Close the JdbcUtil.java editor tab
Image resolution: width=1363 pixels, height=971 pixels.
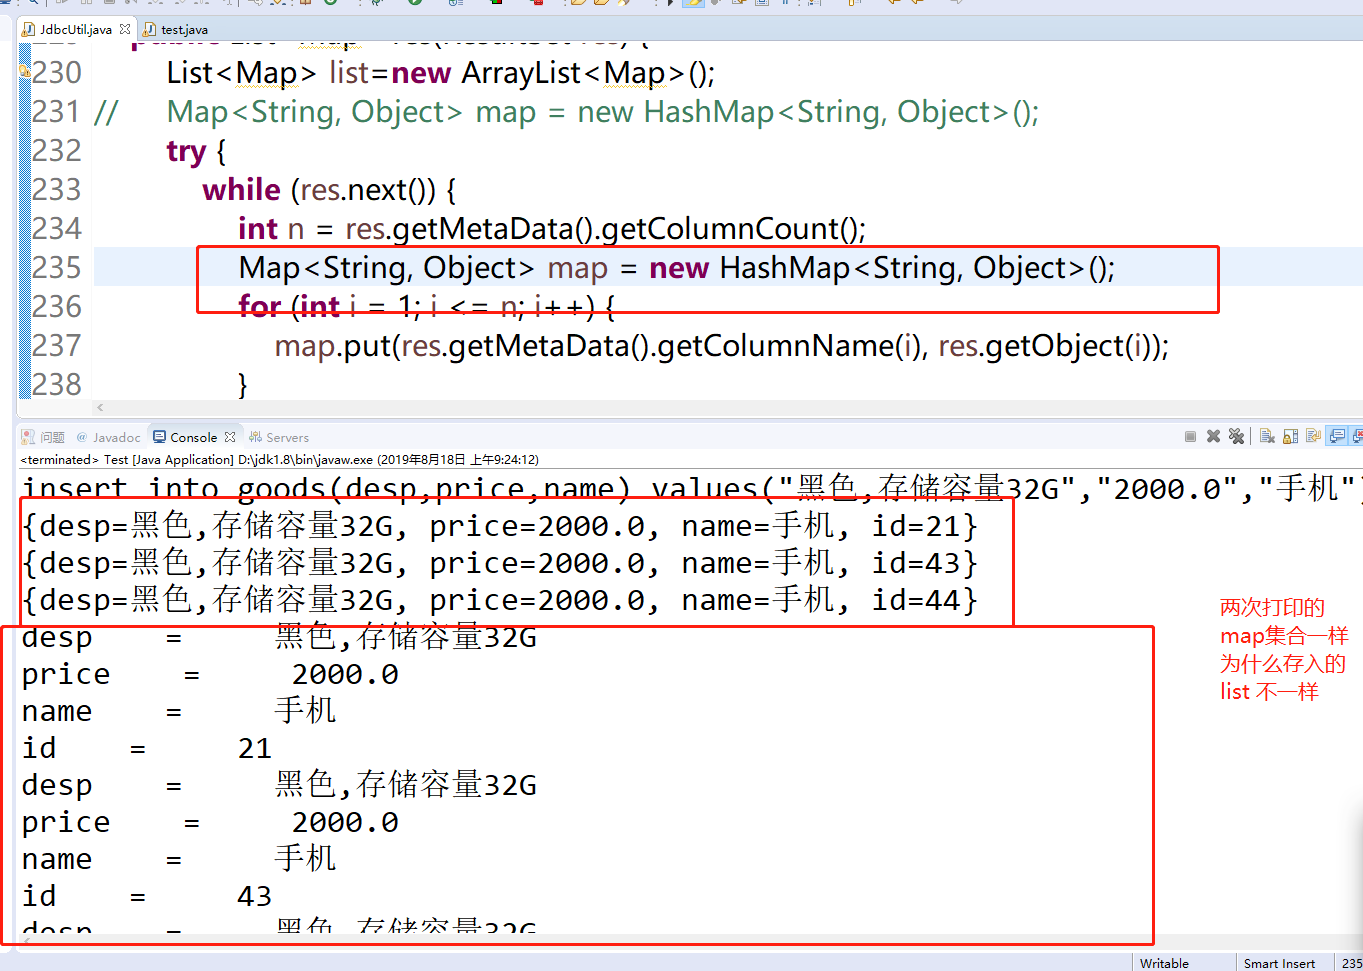click(125, 29)
